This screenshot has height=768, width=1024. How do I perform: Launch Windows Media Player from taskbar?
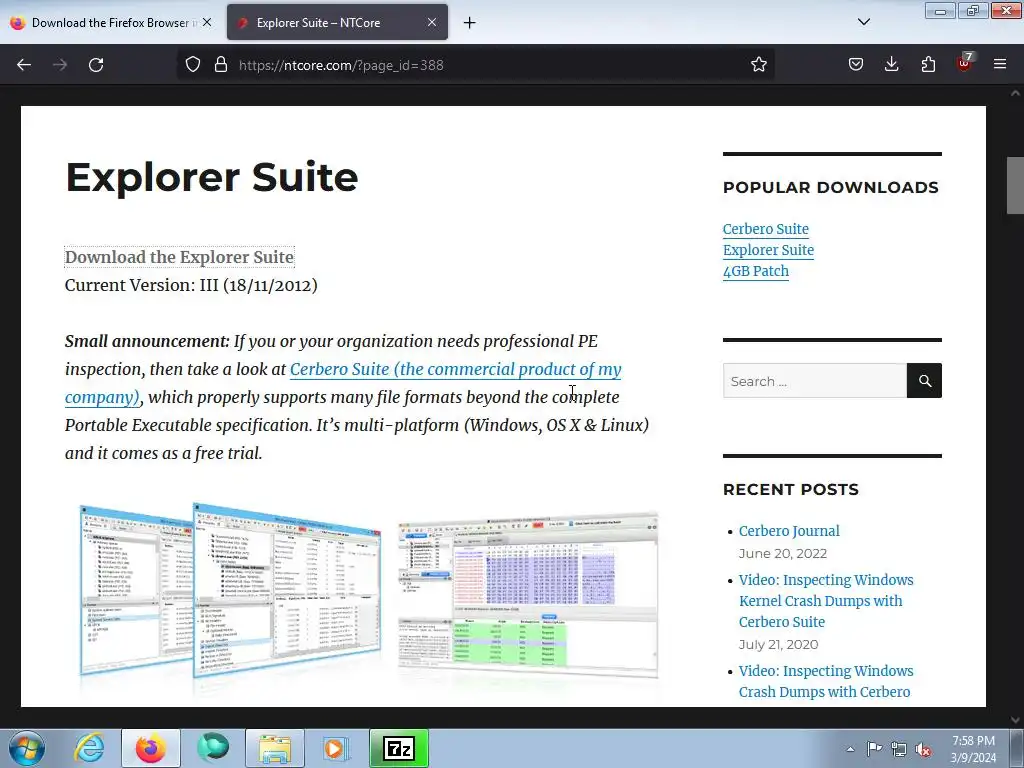336,748
